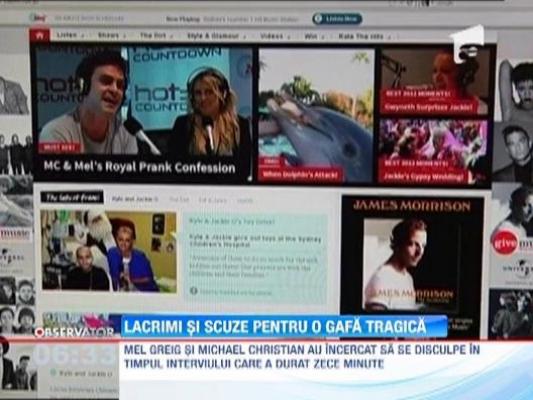Click the children's hospital photo
This screenshot has height=400, width=533.
109,251
